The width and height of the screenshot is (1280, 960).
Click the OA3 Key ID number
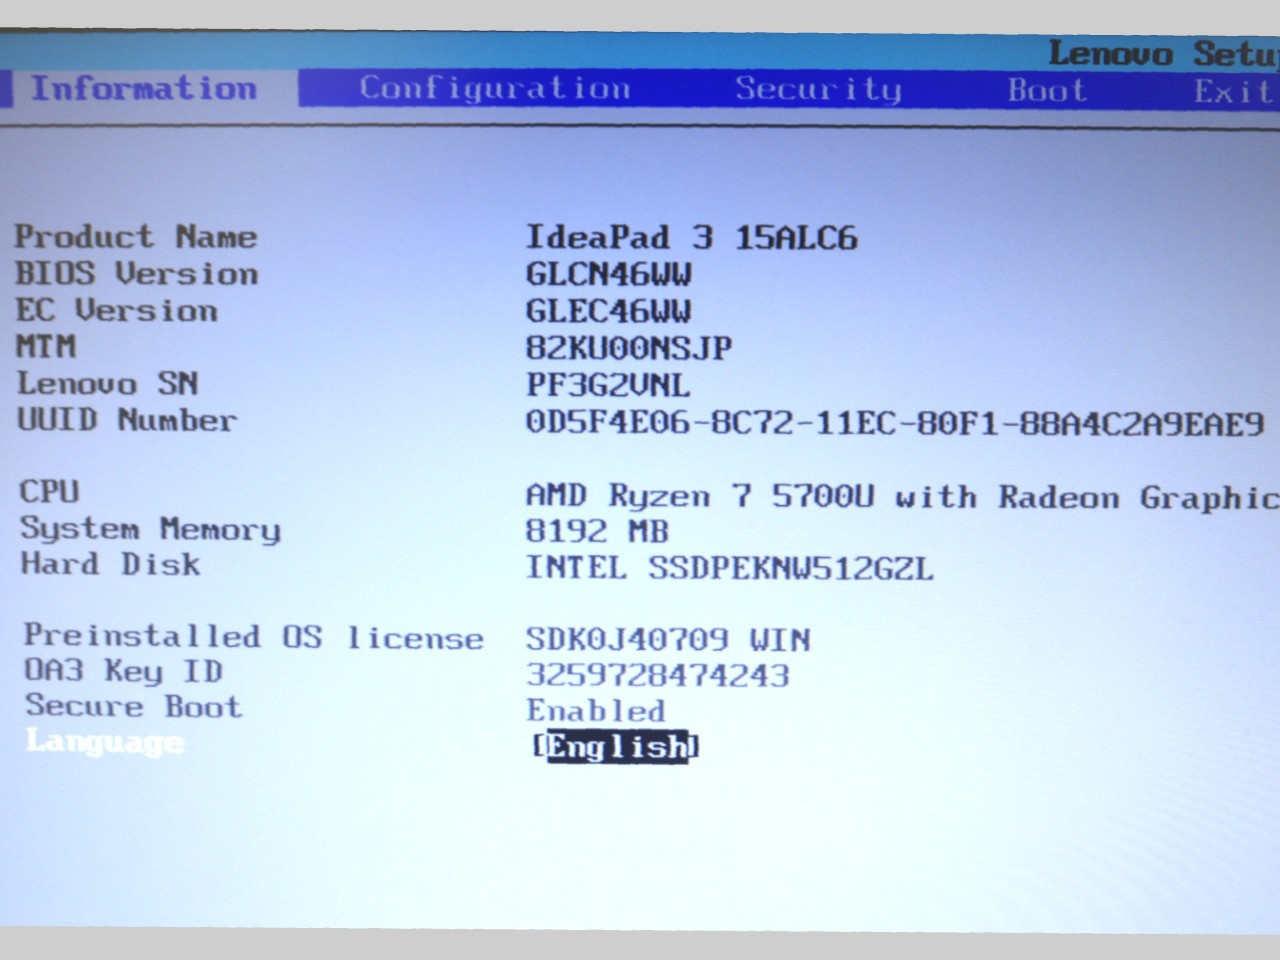657,675
